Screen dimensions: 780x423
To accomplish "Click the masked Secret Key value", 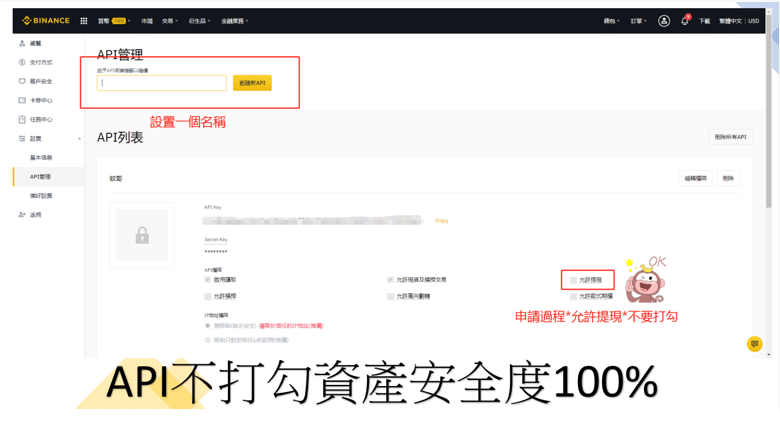I will click(216, 252).
